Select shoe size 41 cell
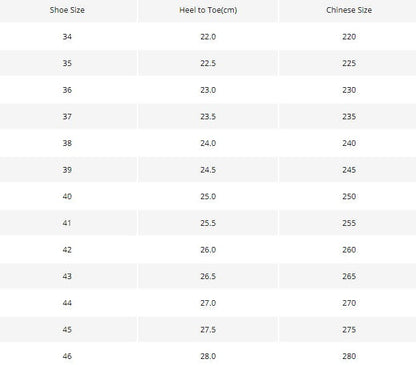This screenshot has width=416, height=365. point(67,223)
